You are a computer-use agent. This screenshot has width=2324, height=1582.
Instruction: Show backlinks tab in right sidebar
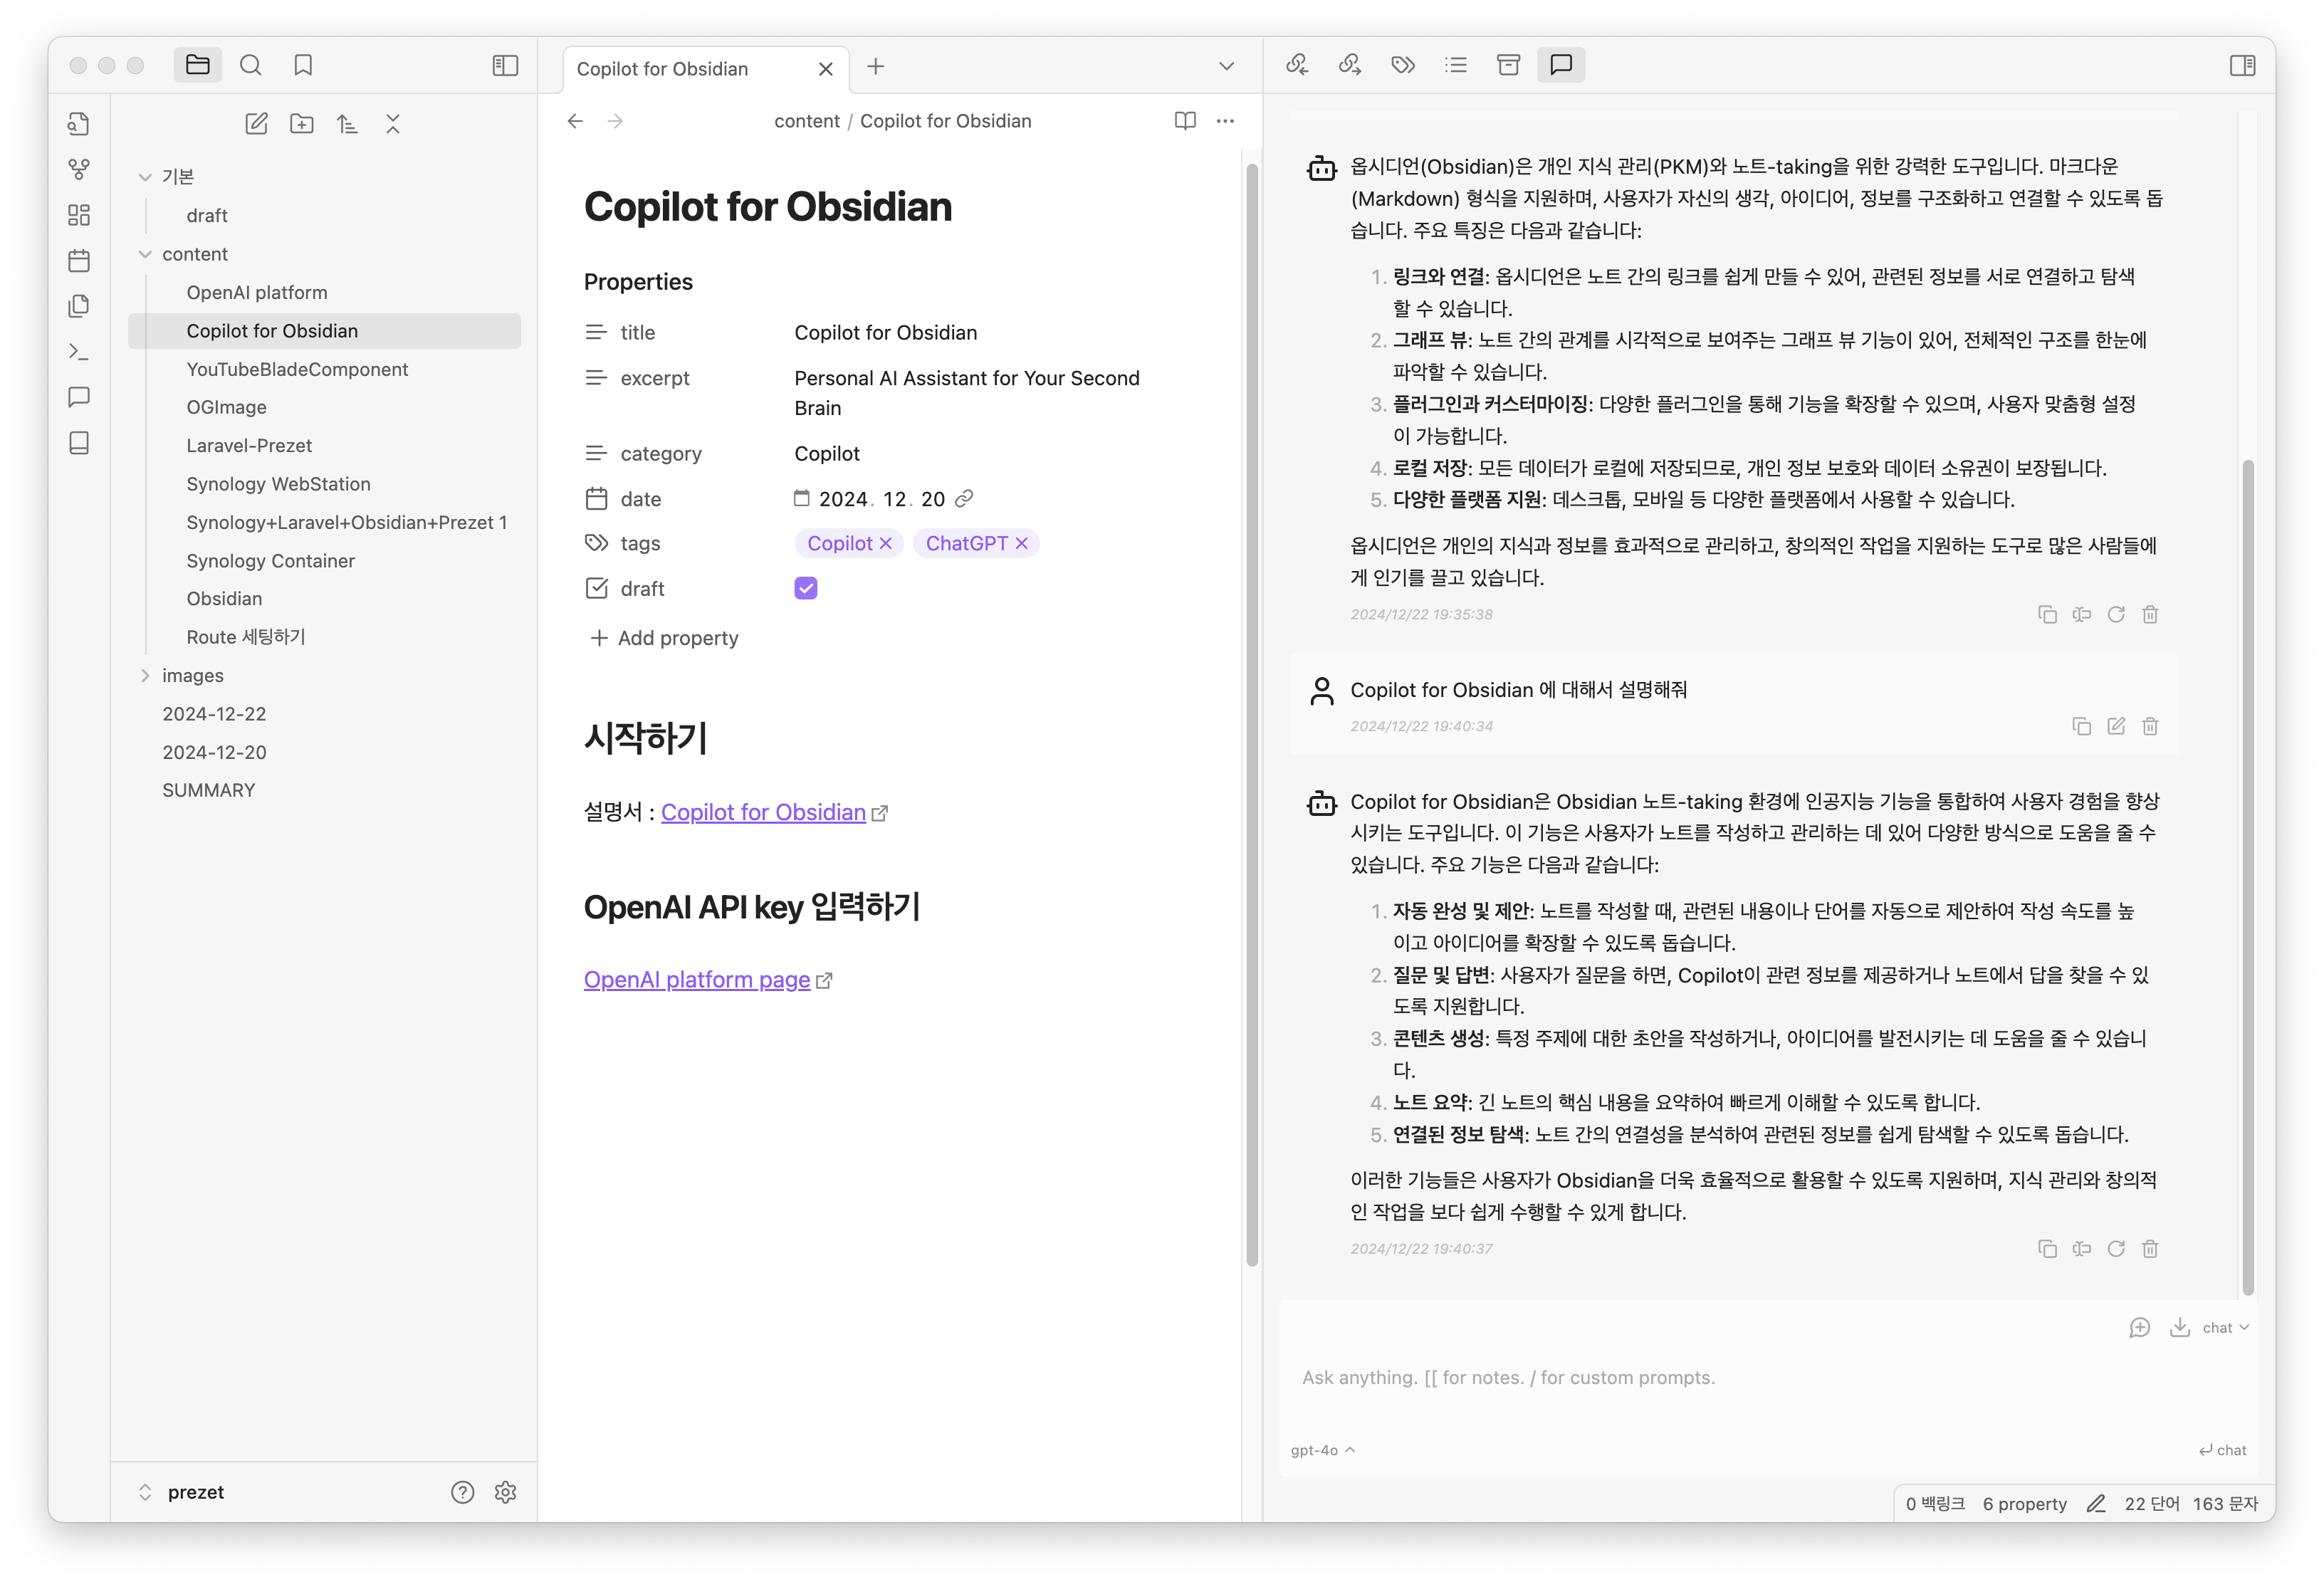(1297, 65)
